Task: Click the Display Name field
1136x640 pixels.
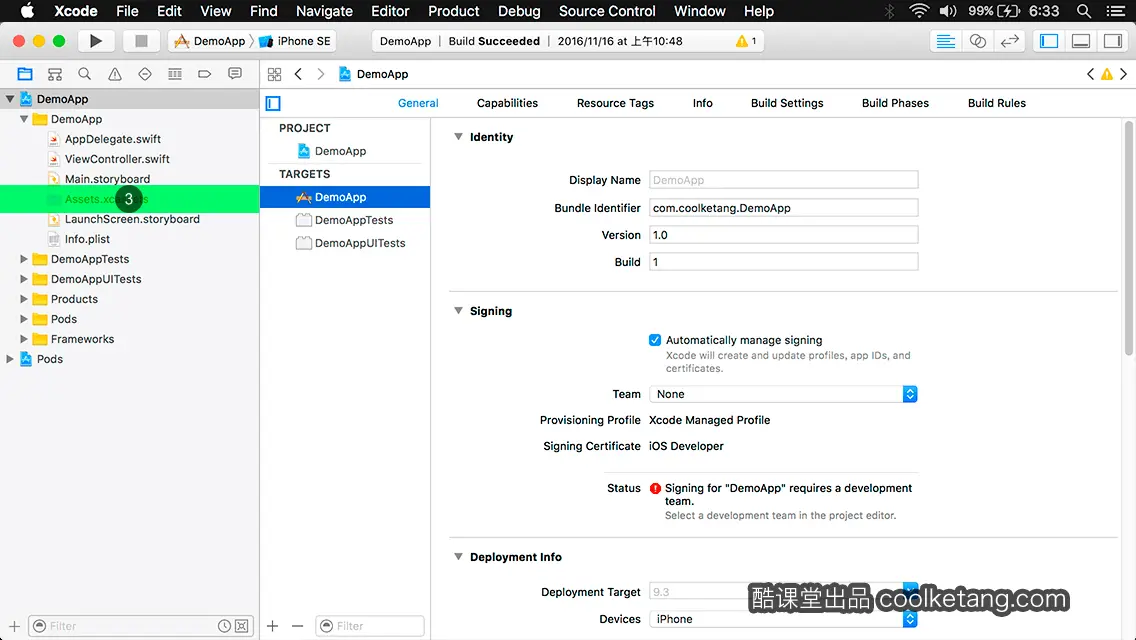Action: click(783, 180)
